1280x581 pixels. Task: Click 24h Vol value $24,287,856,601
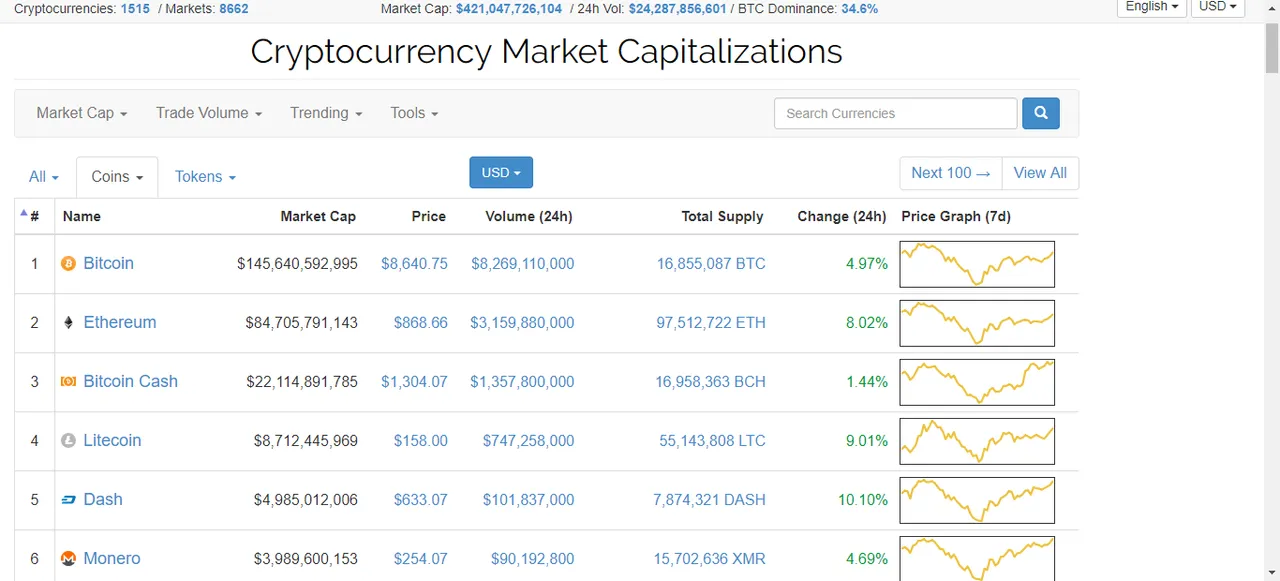[677, 8]
